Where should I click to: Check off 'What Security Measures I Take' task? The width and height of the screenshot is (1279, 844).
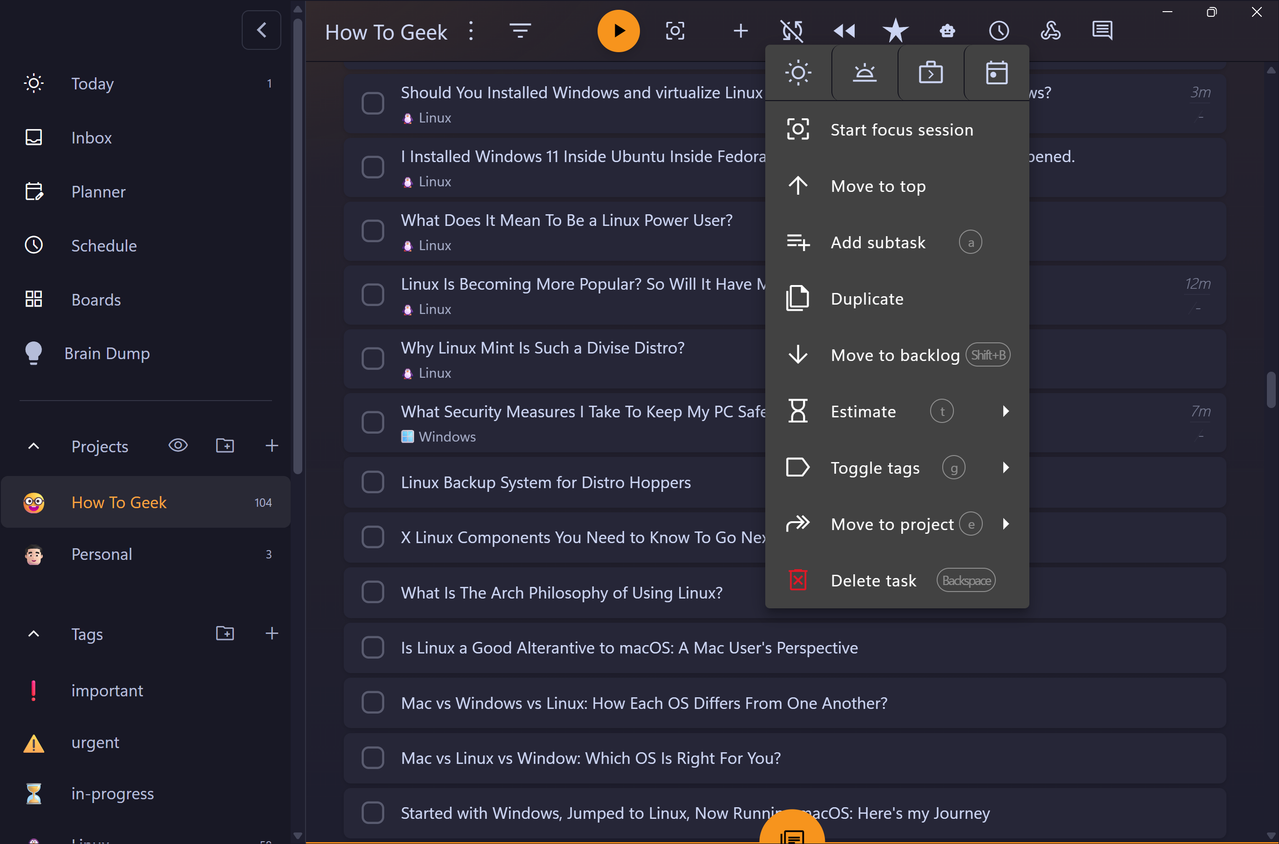click(373, 422)
